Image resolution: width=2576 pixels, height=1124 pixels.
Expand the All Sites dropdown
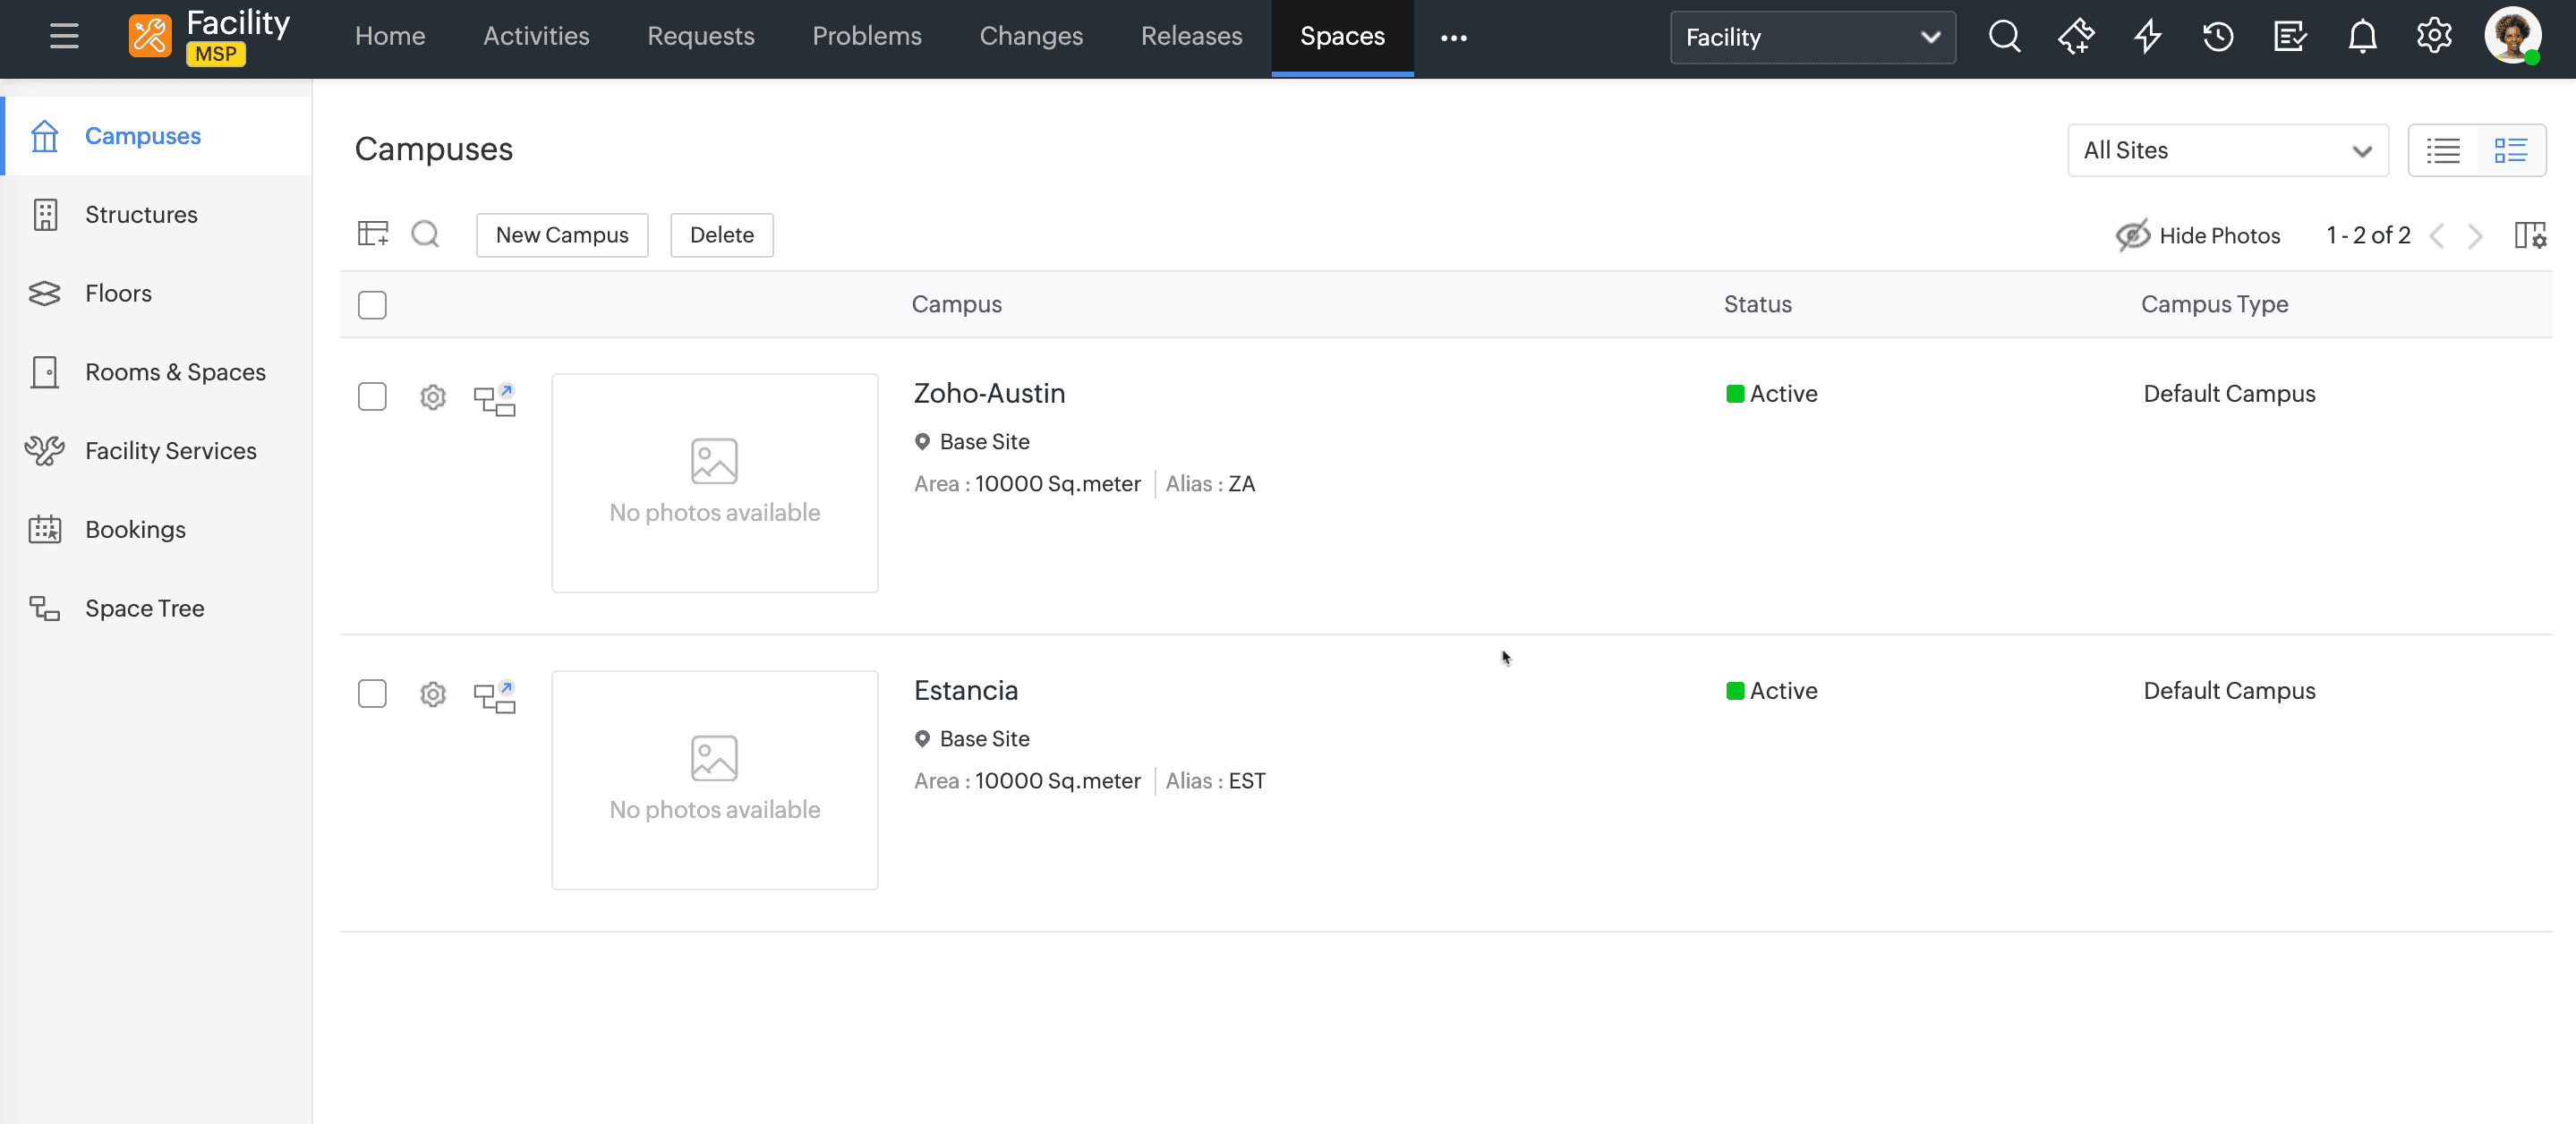coord(2227,151)
